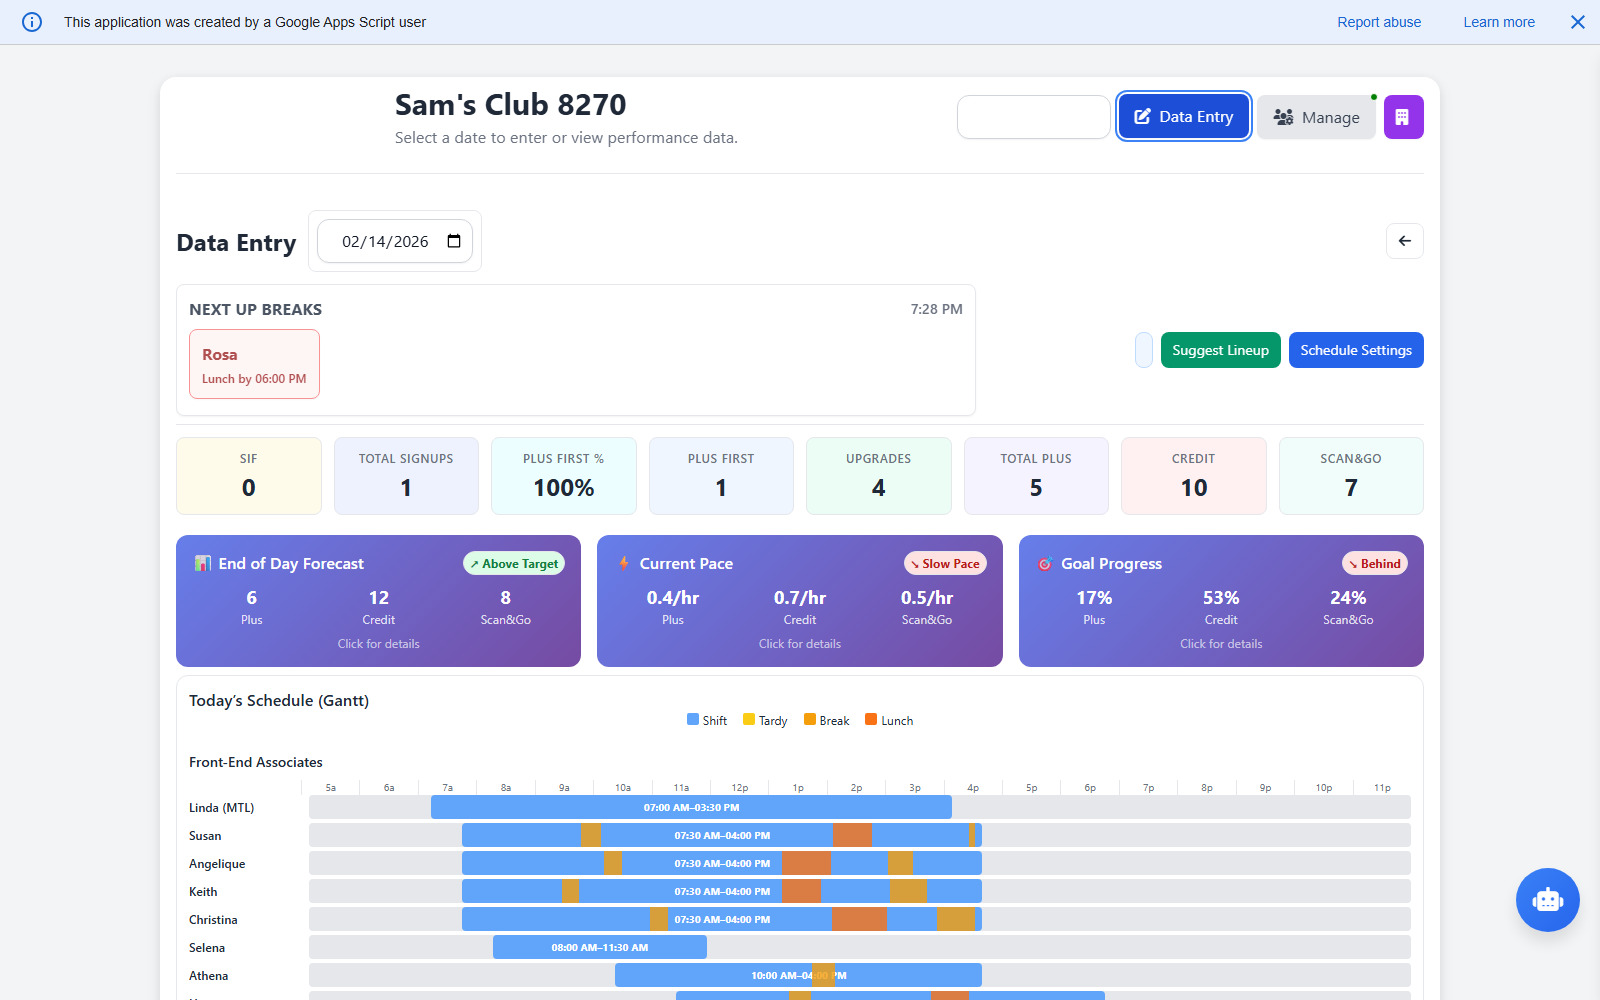Click the back arrow icon above the breaks panel
Screen dimensions: 1600x1000
click(1404, 241)
